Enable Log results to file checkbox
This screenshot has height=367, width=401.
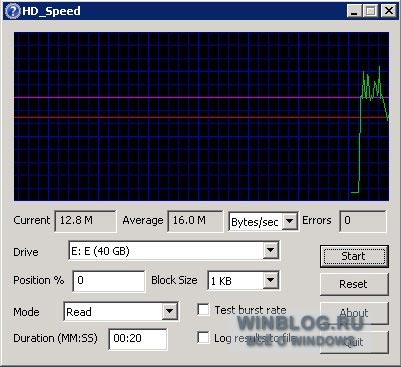pyautogui.click(x=203, y=337)
